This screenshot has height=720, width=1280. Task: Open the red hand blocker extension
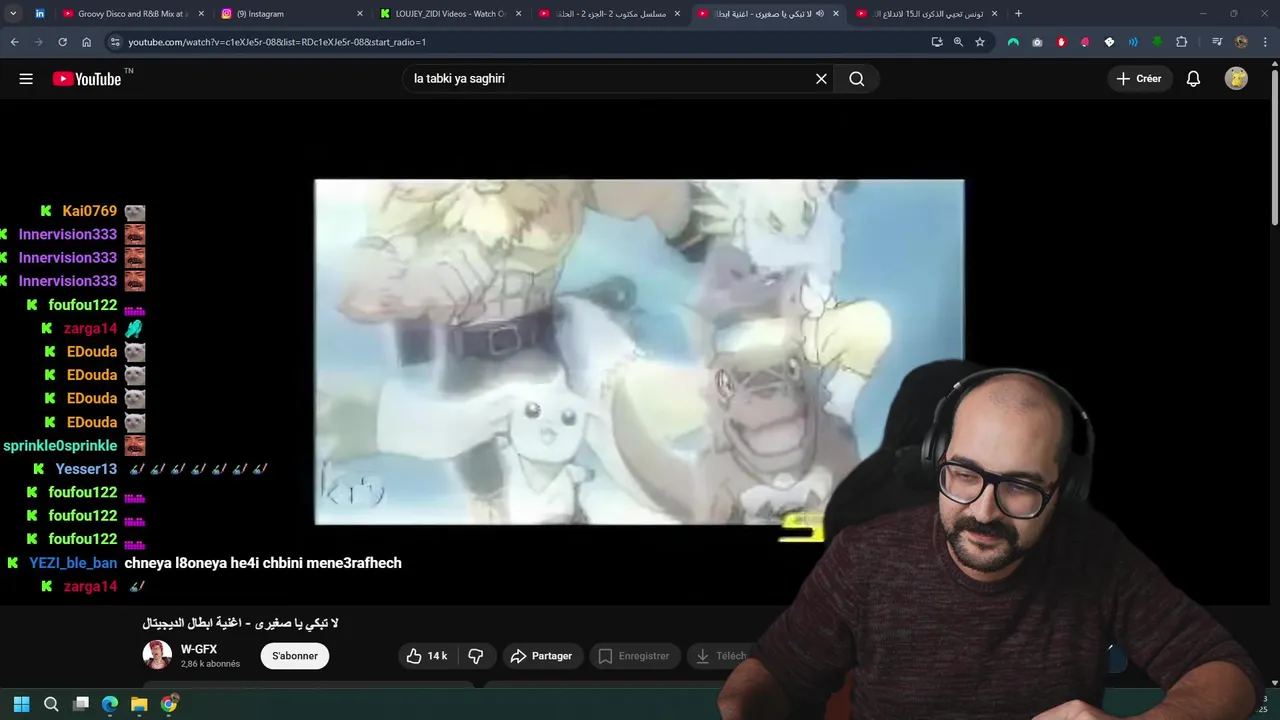click(x=1061, y=42)
